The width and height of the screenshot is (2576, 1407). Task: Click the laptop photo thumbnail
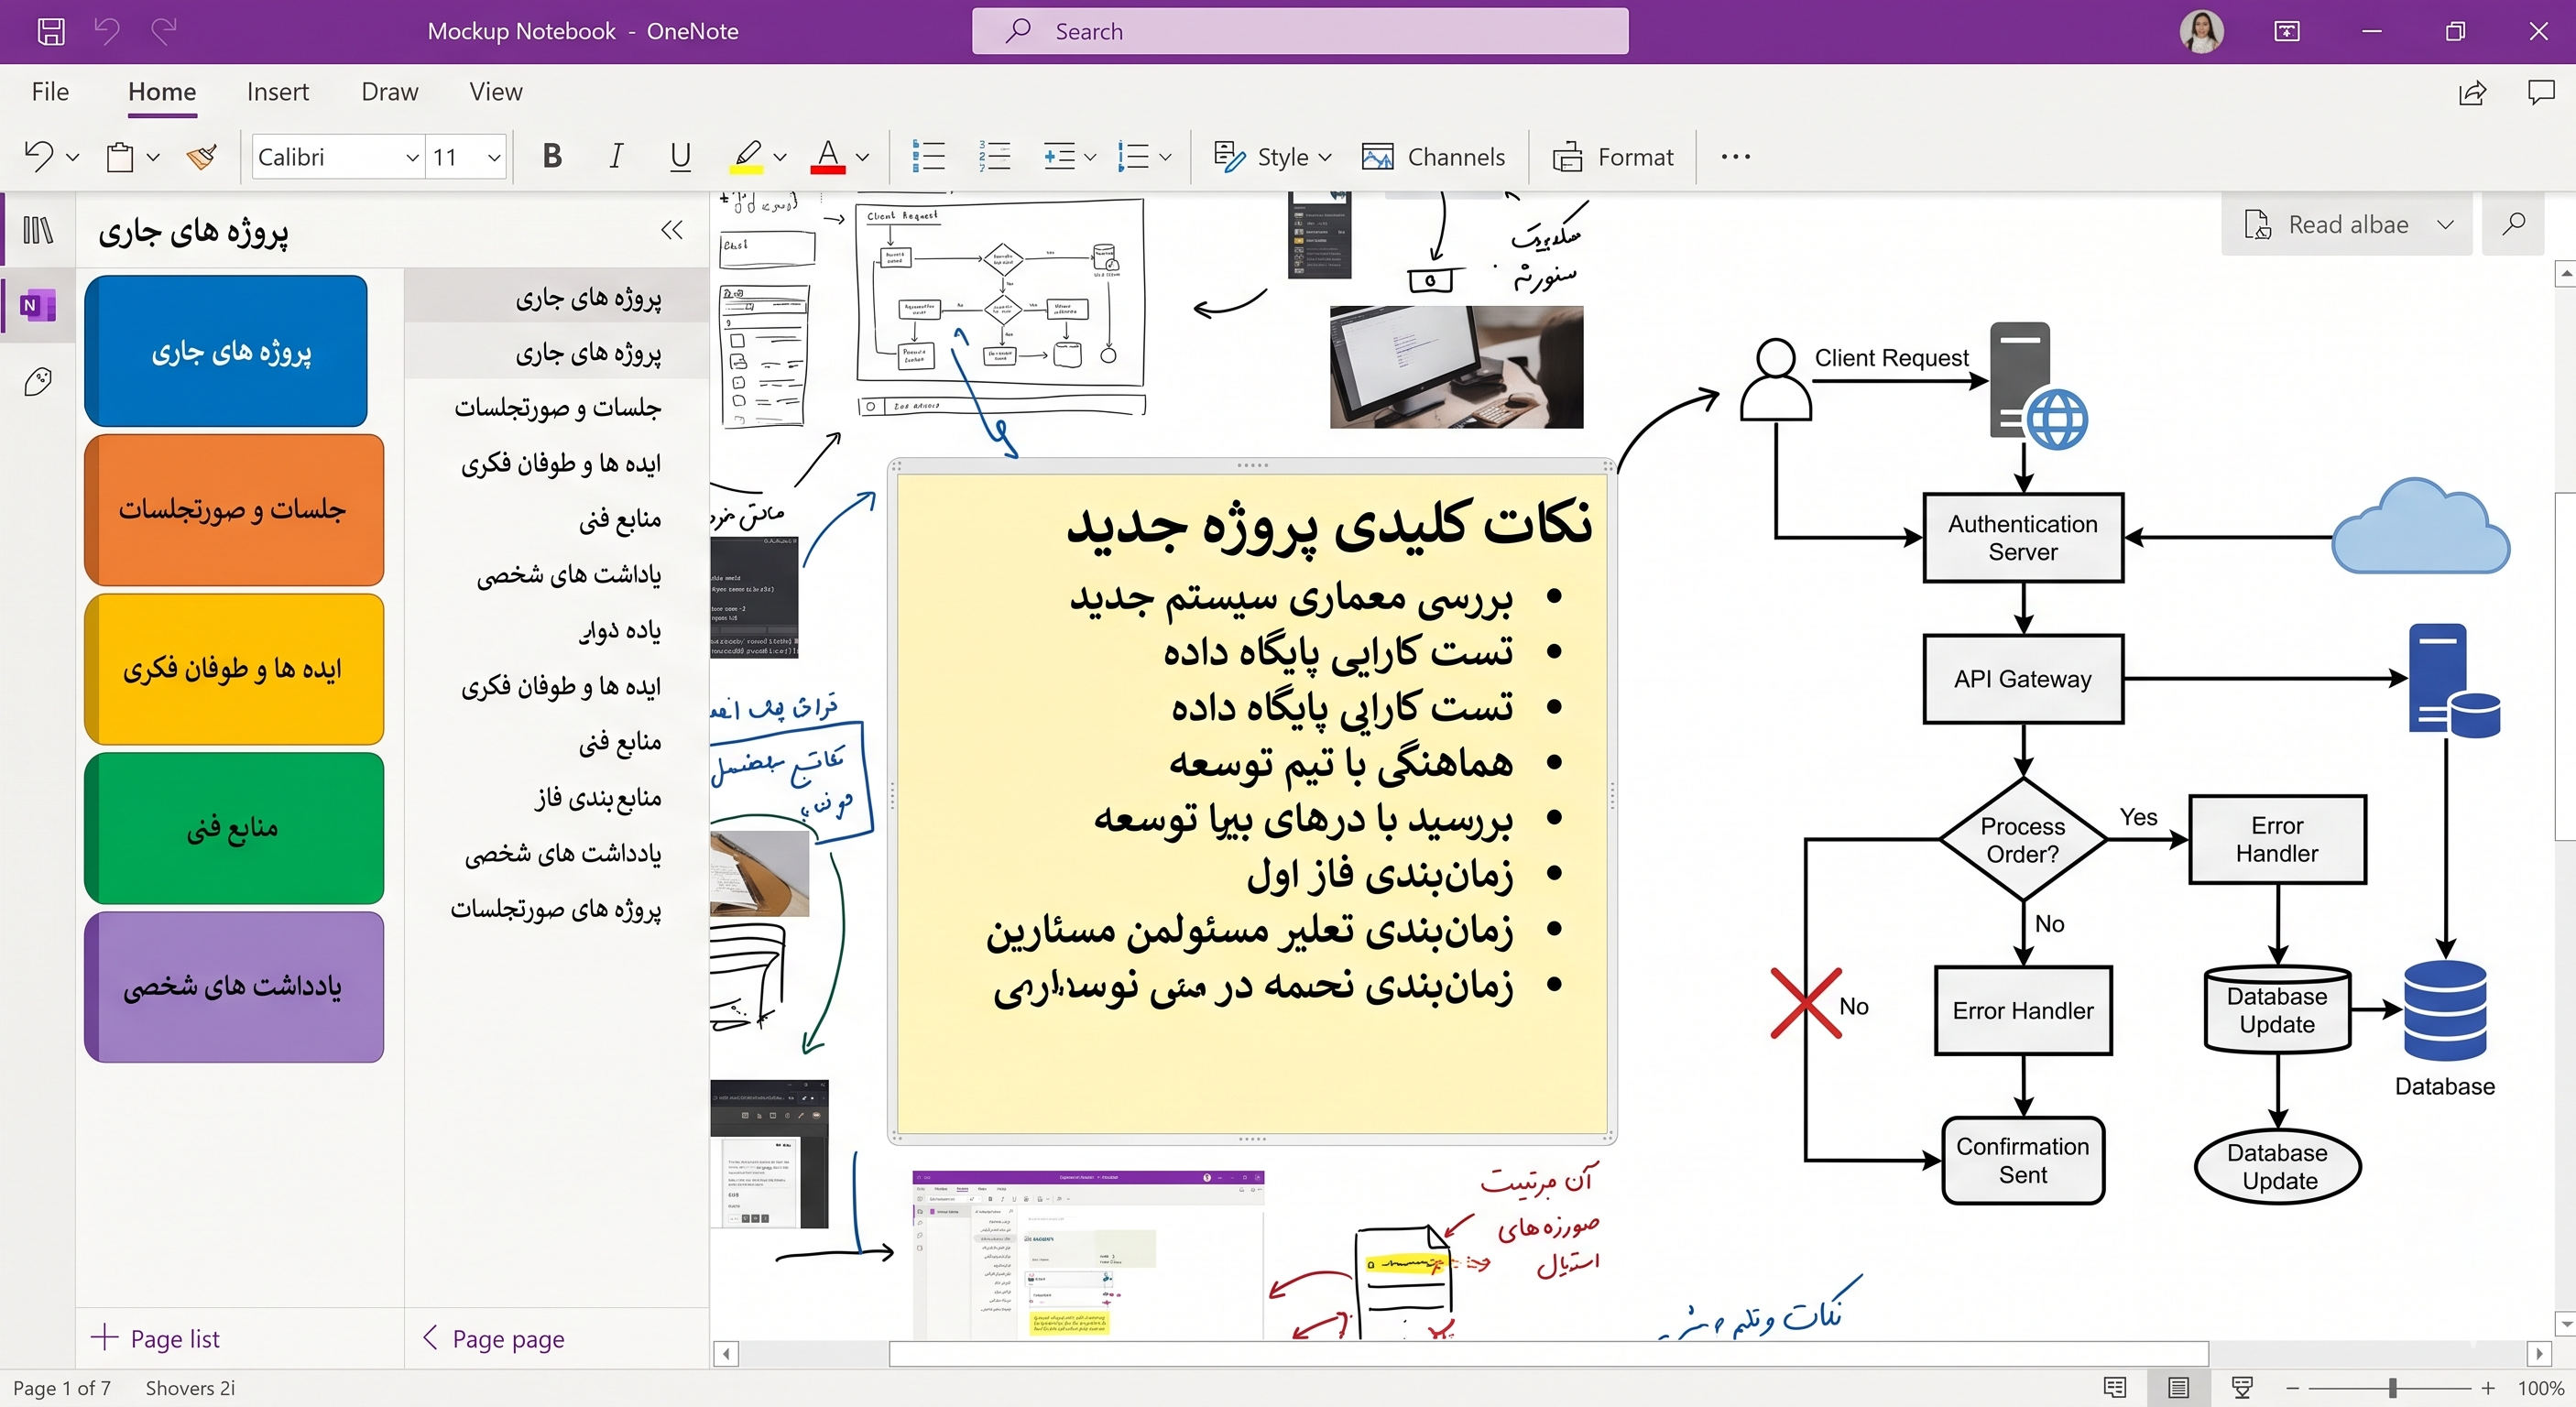click(1456, 367)
